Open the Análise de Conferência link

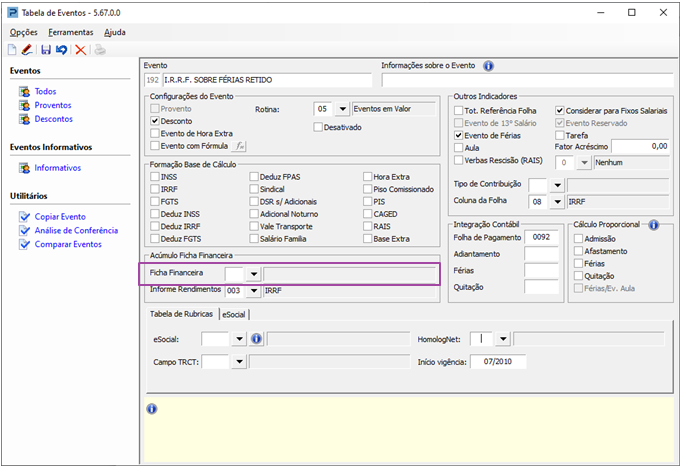[76, 231]
